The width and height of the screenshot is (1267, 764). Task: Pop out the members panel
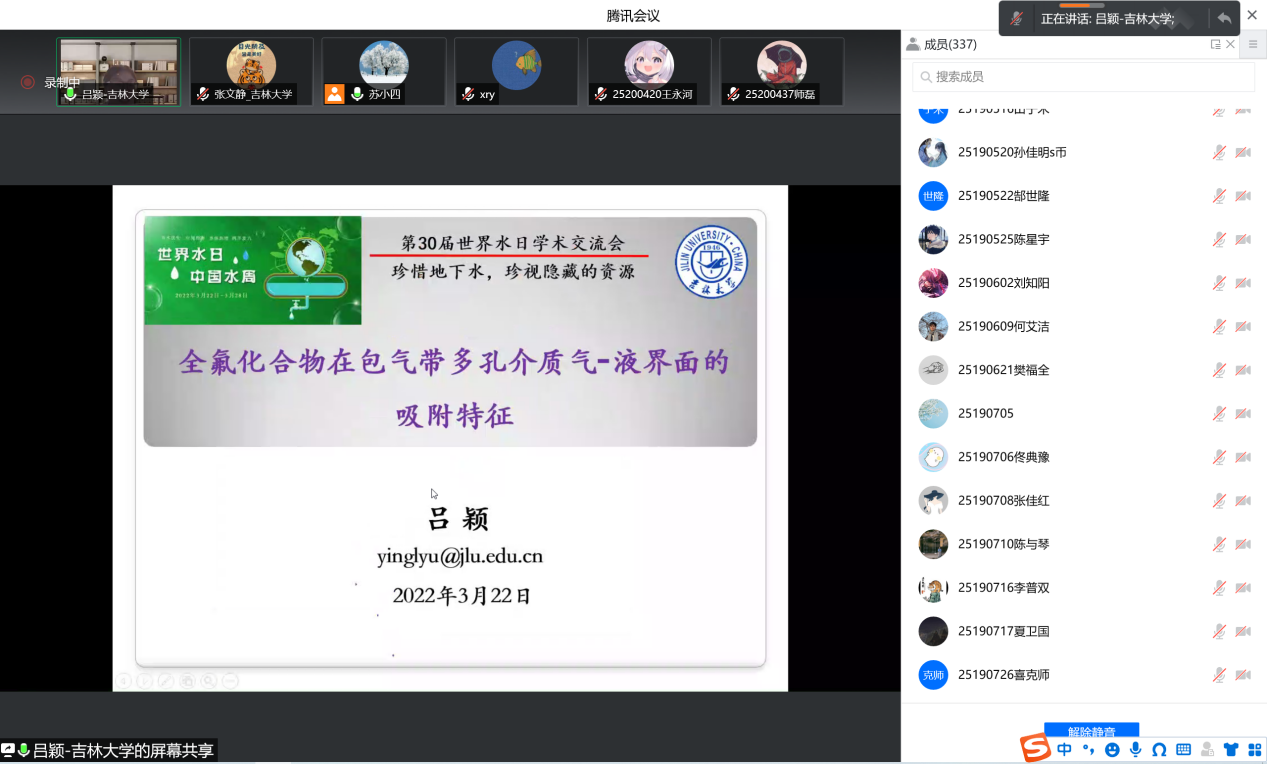point(1215,44)
